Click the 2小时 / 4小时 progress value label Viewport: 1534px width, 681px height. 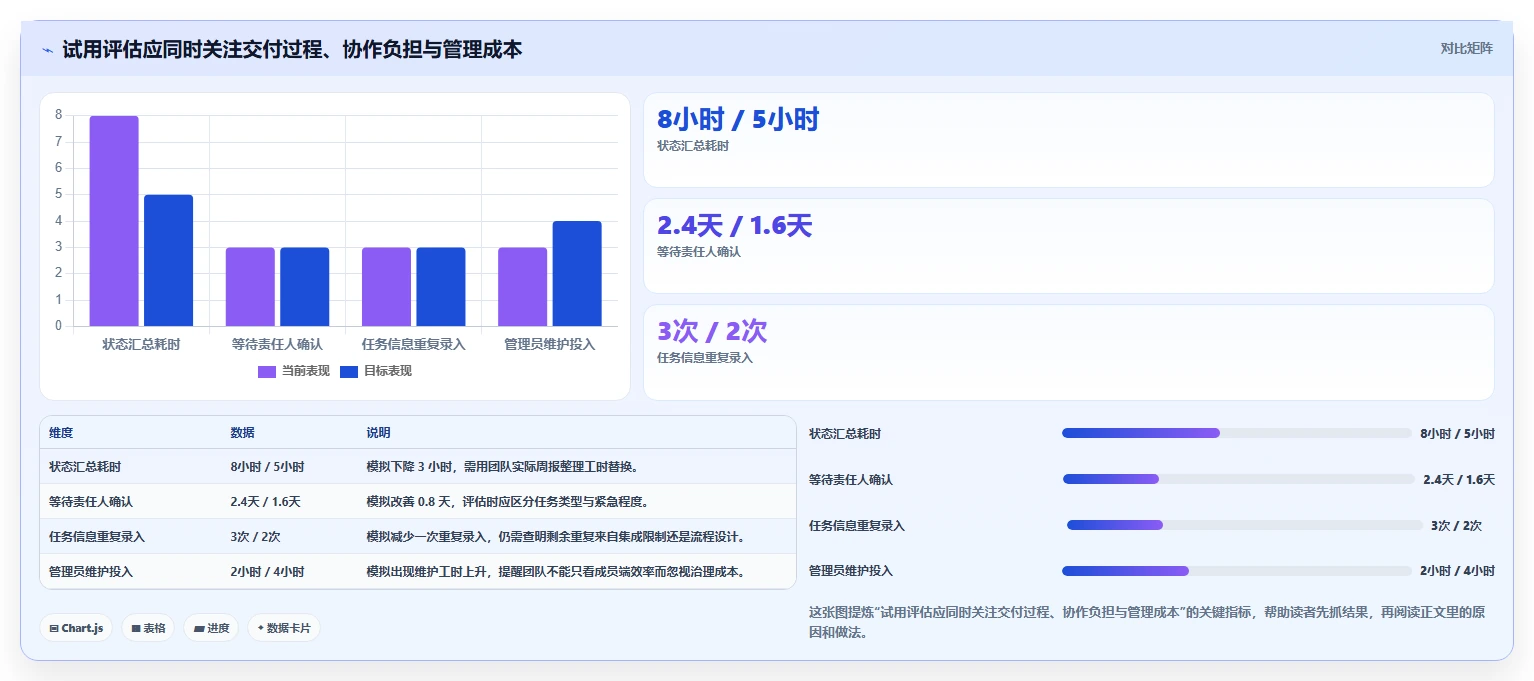tap(1457, 571)
